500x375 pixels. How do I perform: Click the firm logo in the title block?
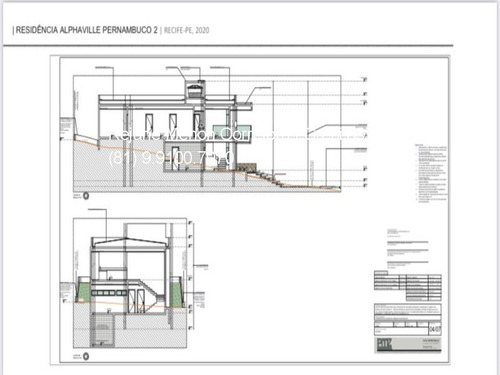pyautogui.click(x=384, y=344)
